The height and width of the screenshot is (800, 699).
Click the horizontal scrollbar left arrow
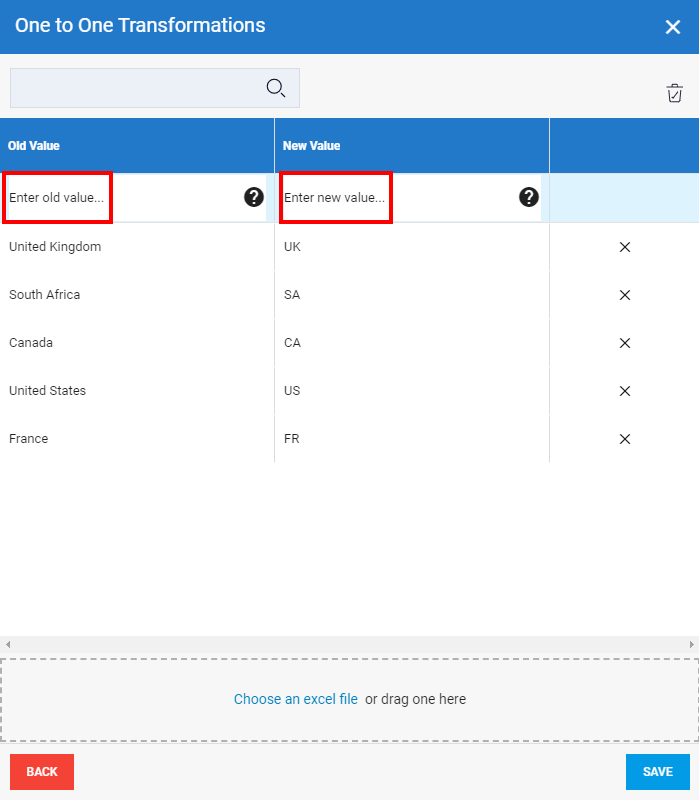pos(7,645)
